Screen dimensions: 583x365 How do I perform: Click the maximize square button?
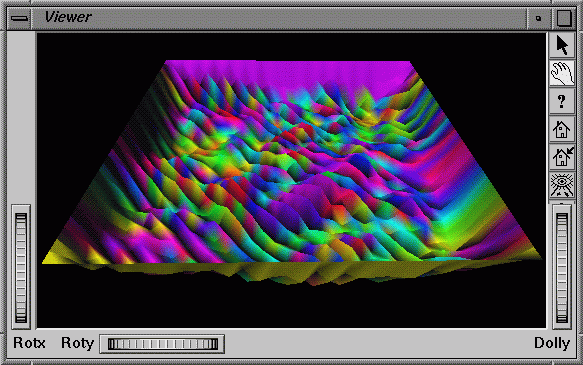(x=564, y=18)
